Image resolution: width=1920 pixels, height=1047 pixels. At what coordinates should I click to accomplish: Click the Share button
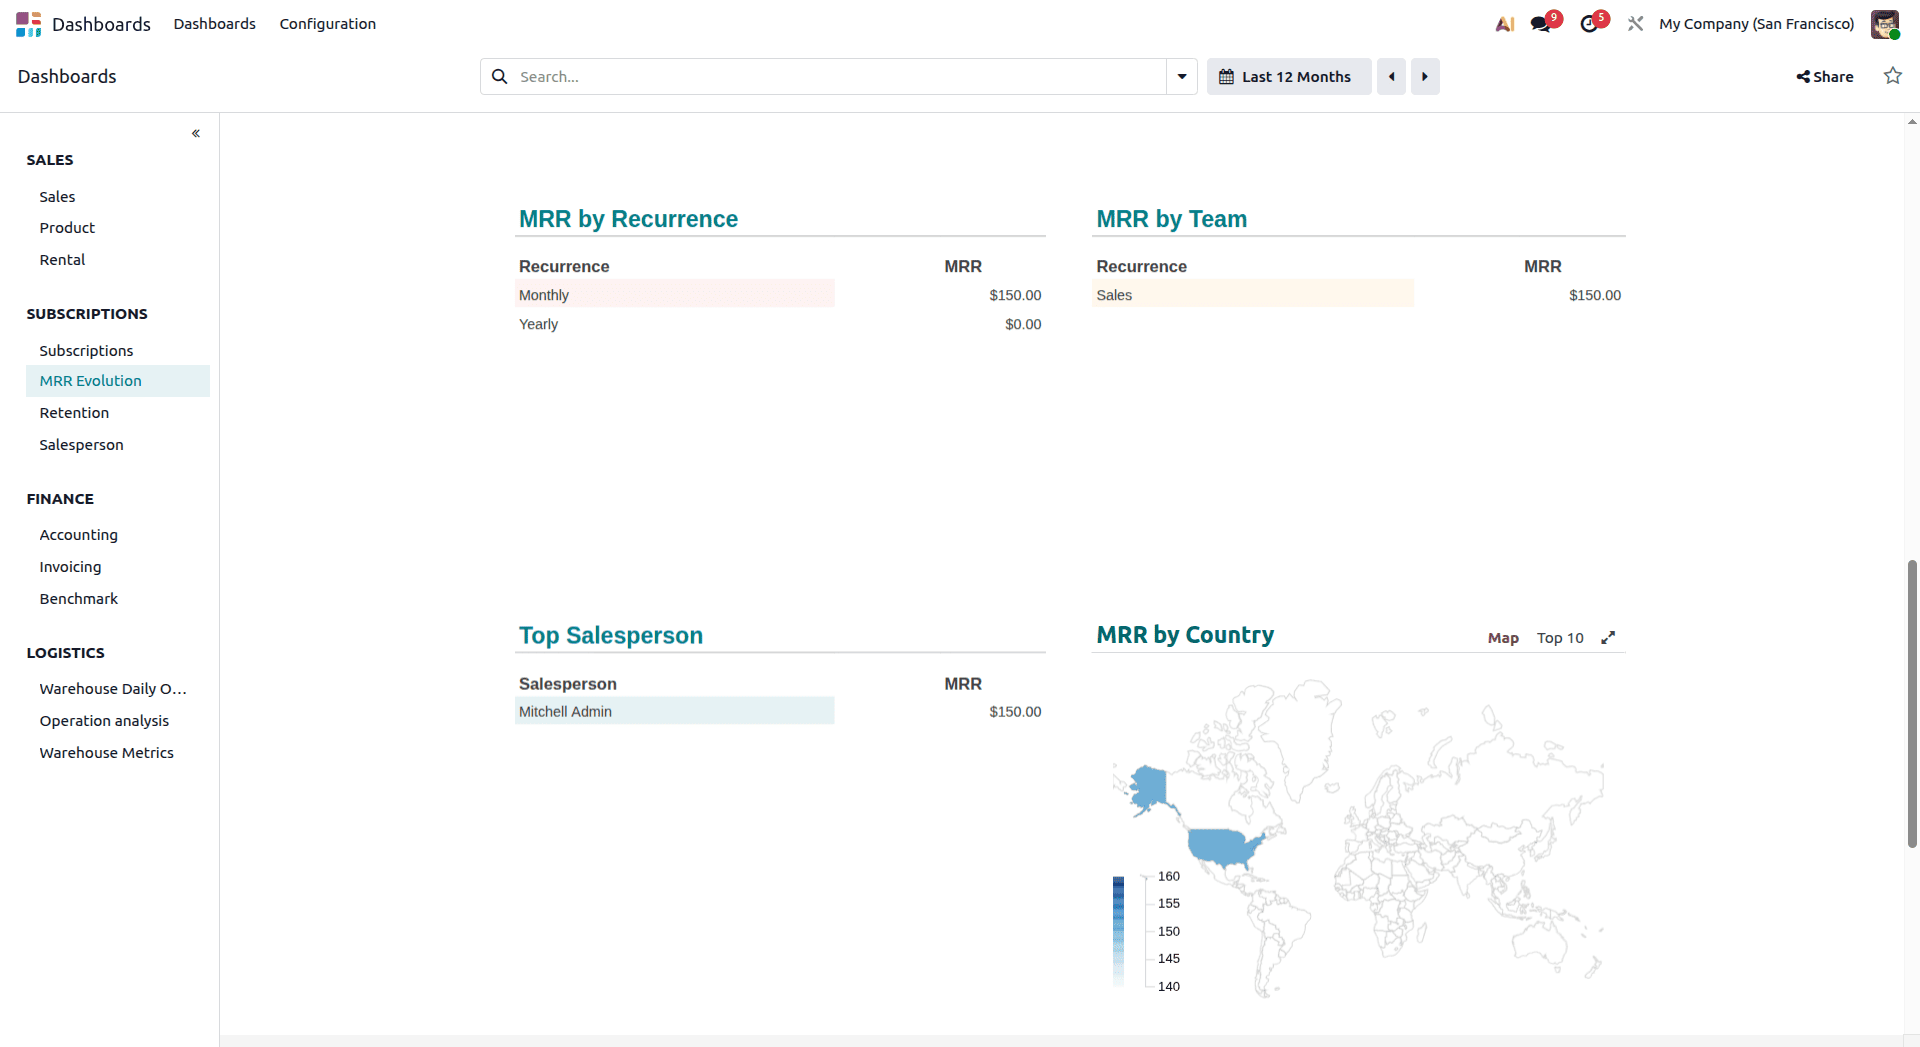click(1825, 77)
